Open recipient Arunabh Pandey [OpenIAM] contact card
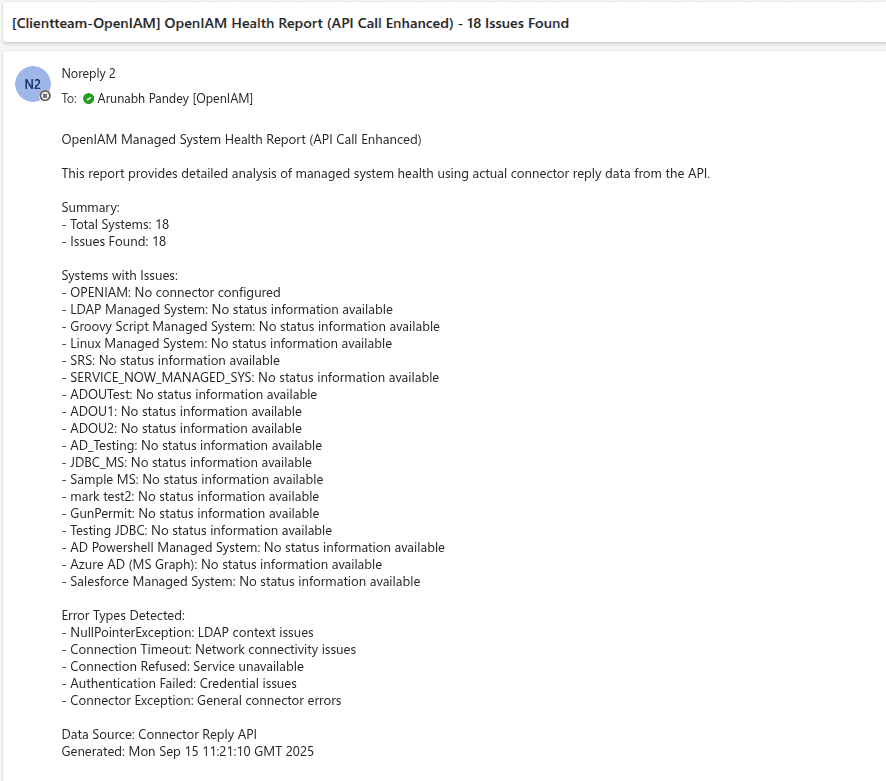Image resolution: width=886 pixels, height=781 pixels. pyautogui.click(x=175, y=99)
